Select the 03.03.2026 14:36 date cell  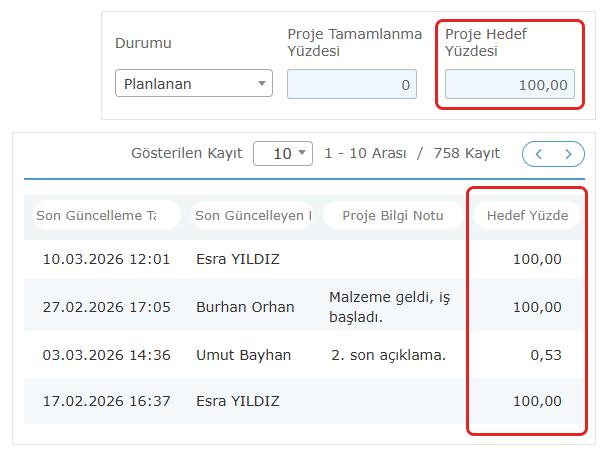[x=106, y=355]
